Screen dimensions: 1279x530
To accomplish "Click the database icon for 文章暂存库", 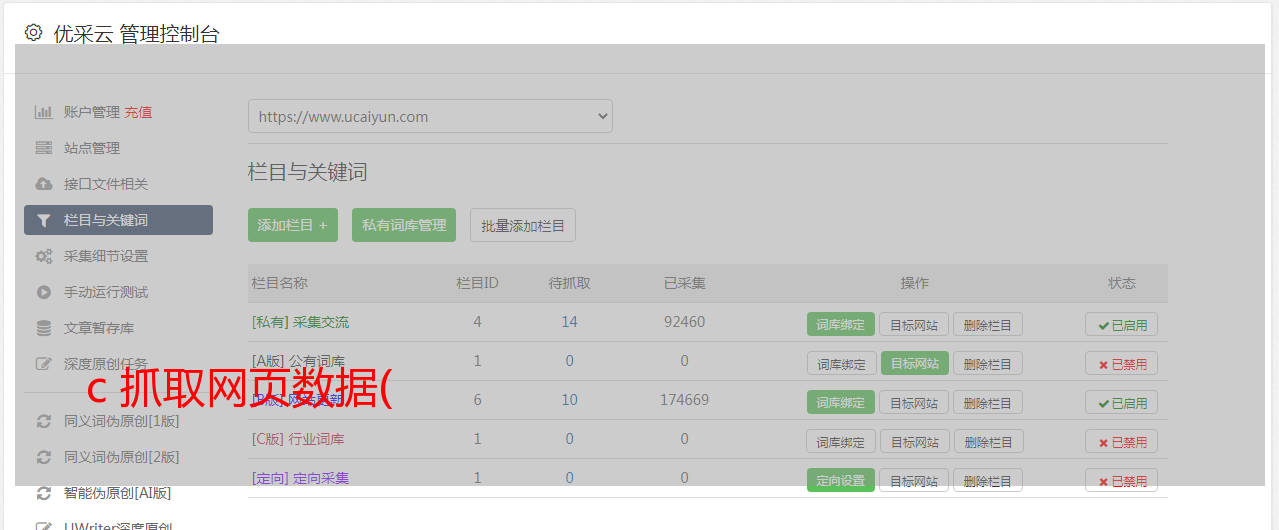I will (43, 328).
